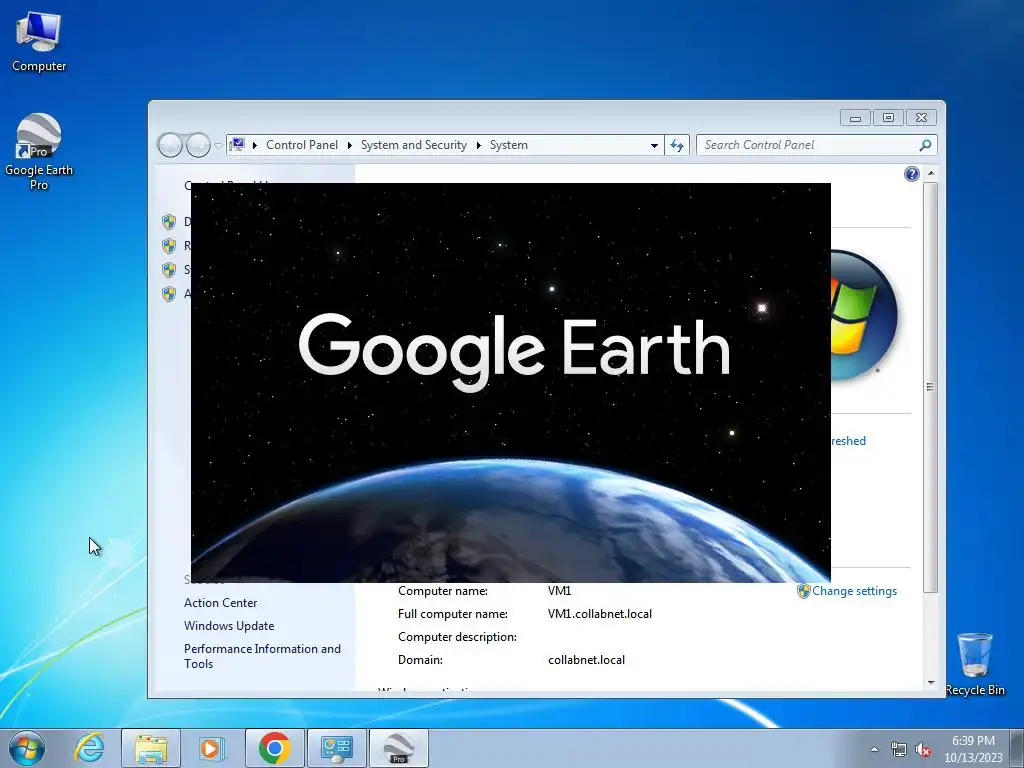This screenshot has width=1024, height=768.
Task: Switch to Google Earth Pro taskbar button
Action: 399,748
